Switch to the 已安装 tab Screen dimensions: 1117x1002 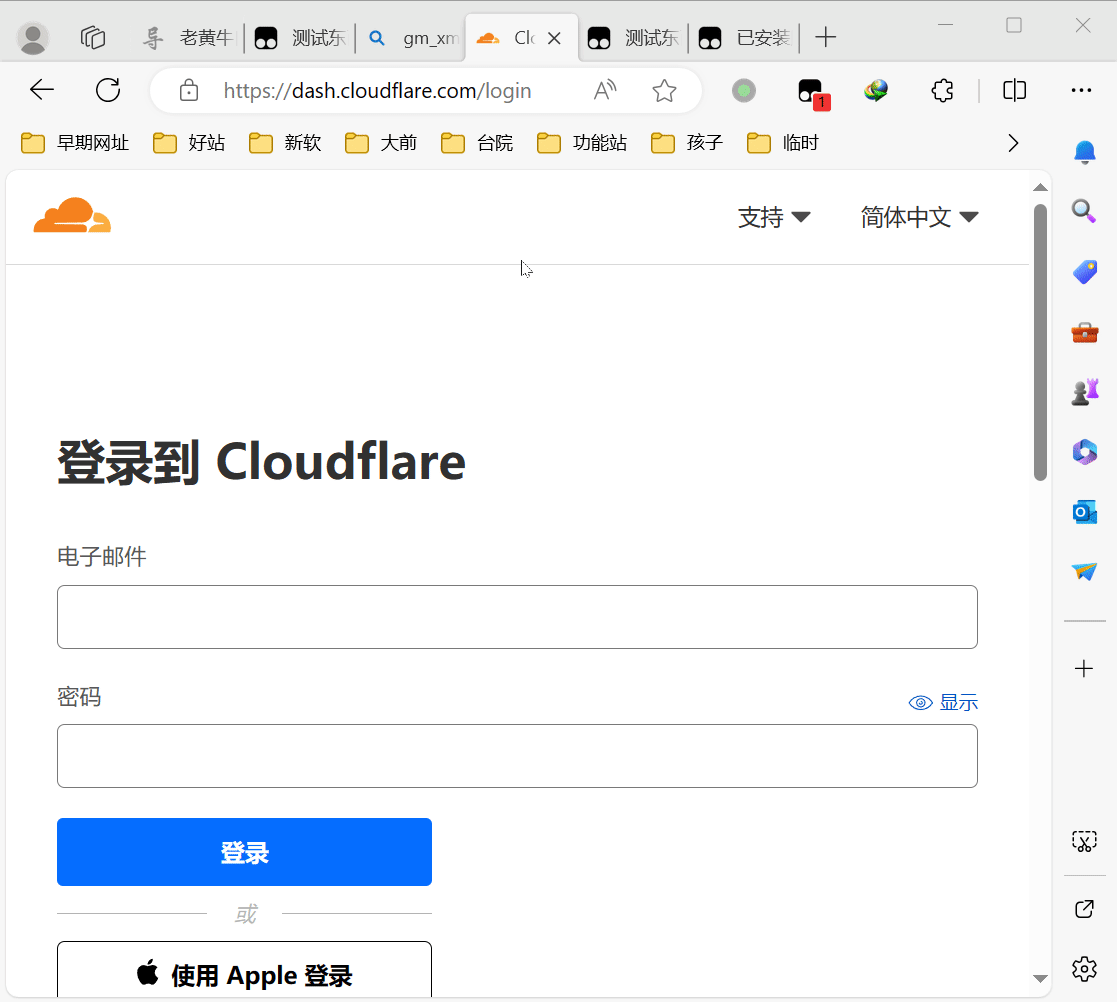(x=747, y=38)
